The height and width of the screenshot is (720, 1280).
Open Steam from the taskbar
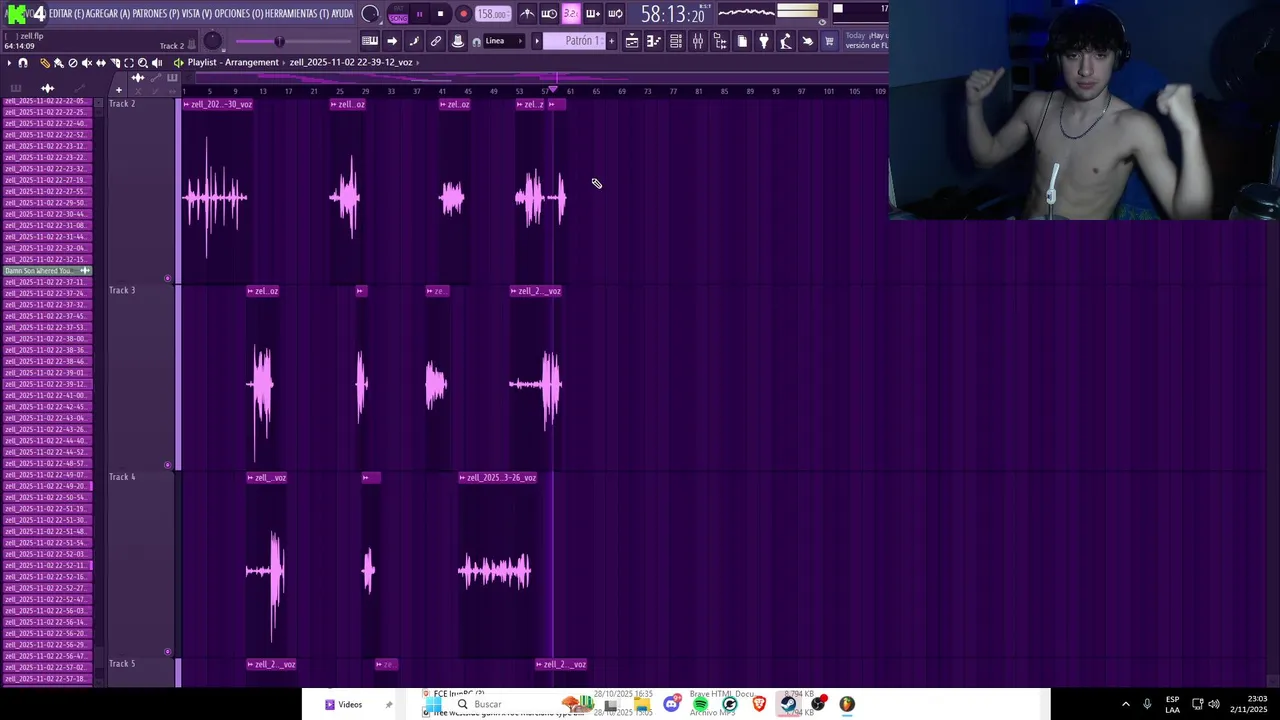click(789, 704)
